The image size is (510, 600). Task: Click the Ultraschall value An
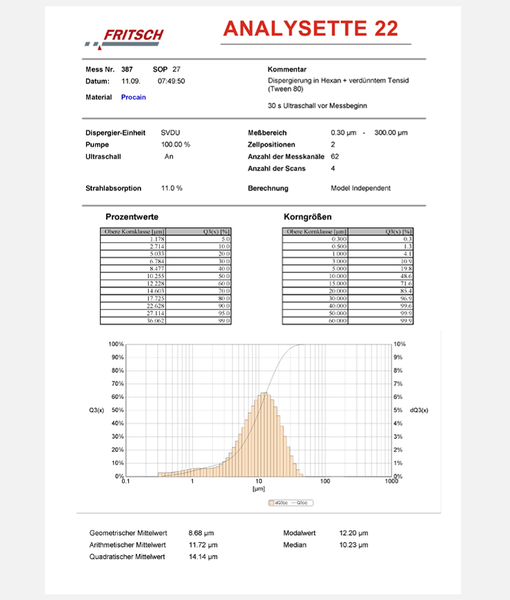point(169,157)
